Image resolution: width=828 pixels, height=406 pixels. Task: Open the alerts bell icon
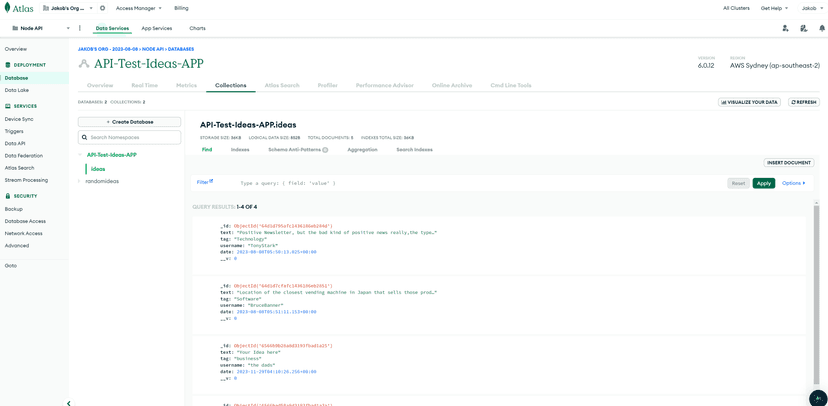pos(822,29)
